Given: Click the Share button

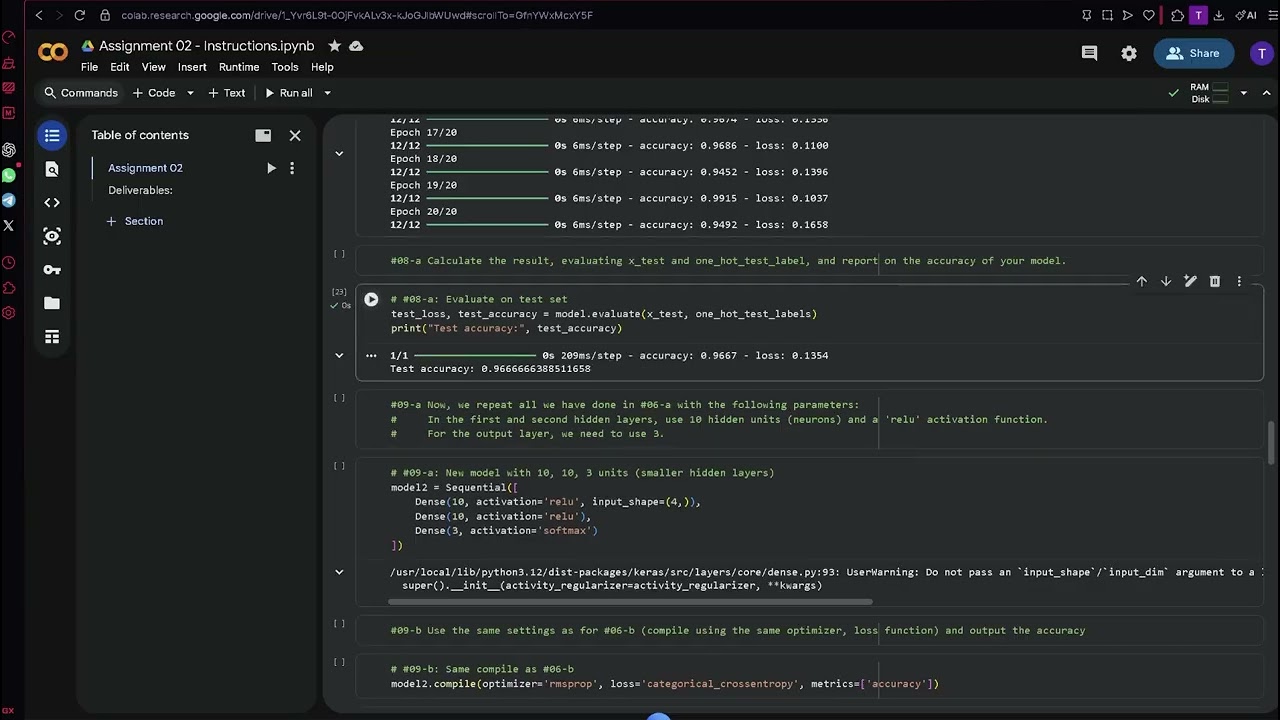Looking at the screenshot, I should [x=1193, y=54].
